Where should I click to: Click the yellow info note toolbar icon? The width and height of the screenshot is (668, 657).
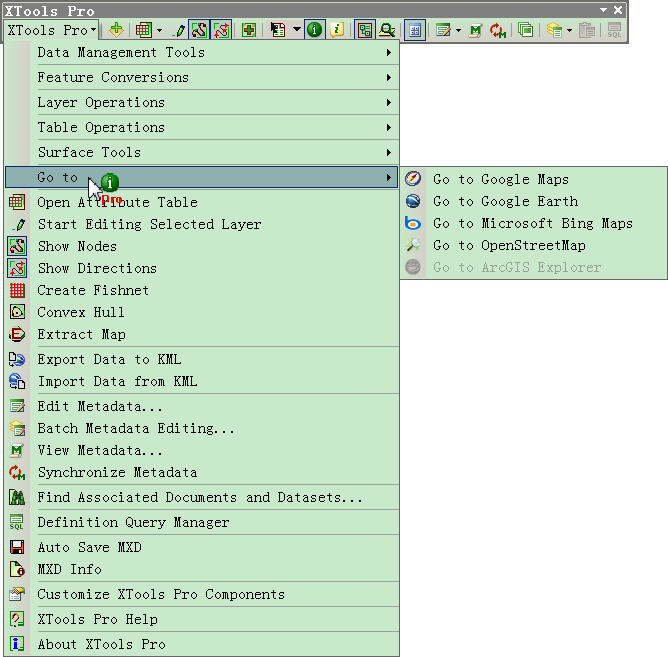point(337,30)
